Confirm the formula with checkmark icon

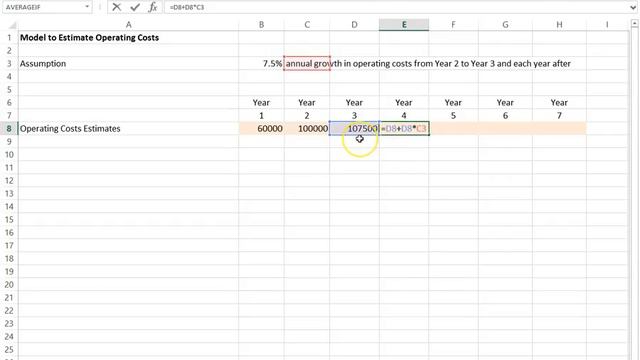click(135, 7)
